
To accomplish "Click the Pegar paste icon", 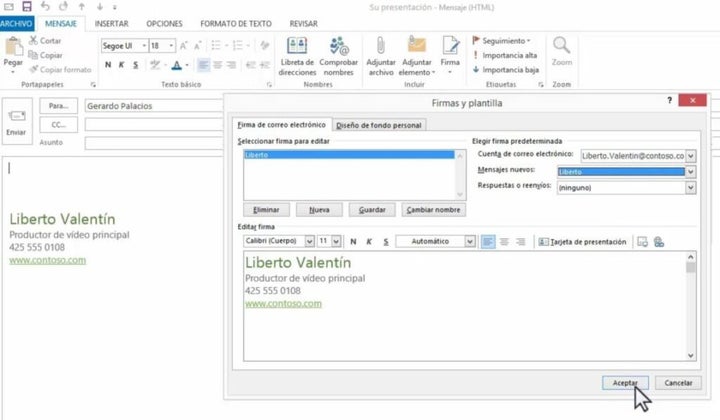I will pos(13,50).
